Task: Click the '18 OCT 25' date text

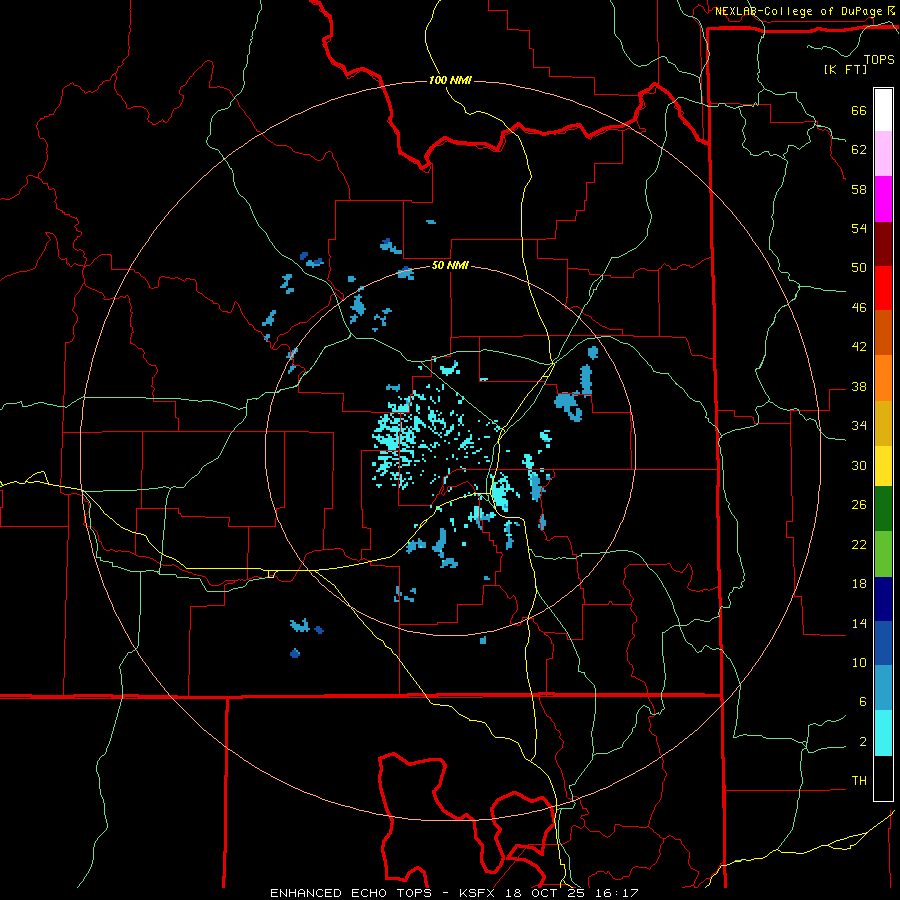Action: pos(545,893)
